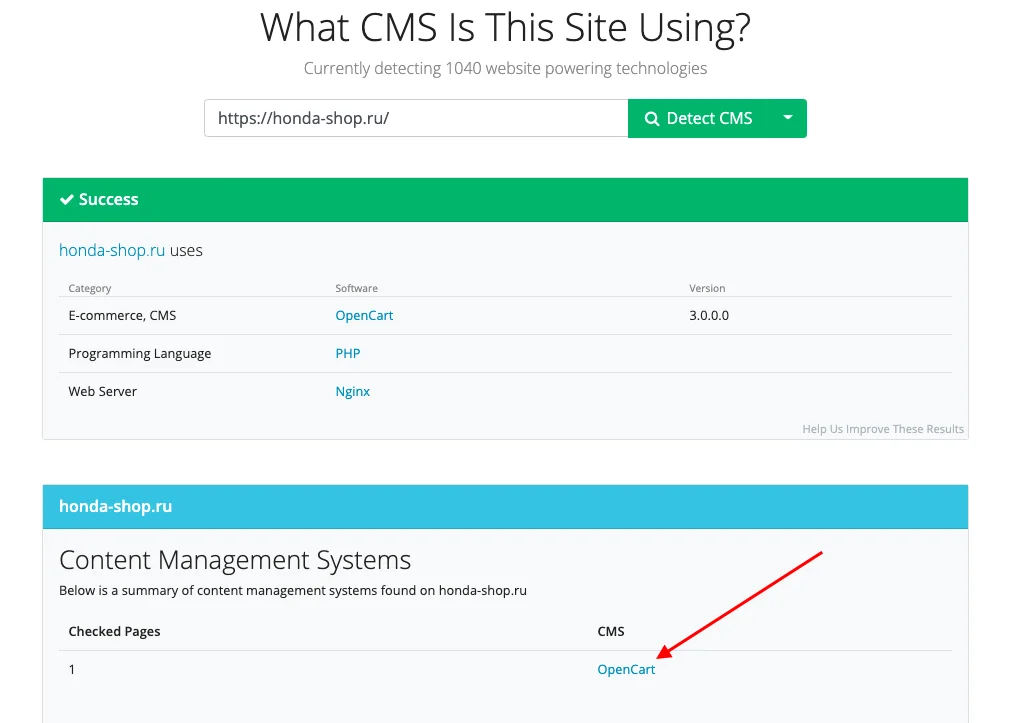Click the Checked Pages column header

coord(114,631)
